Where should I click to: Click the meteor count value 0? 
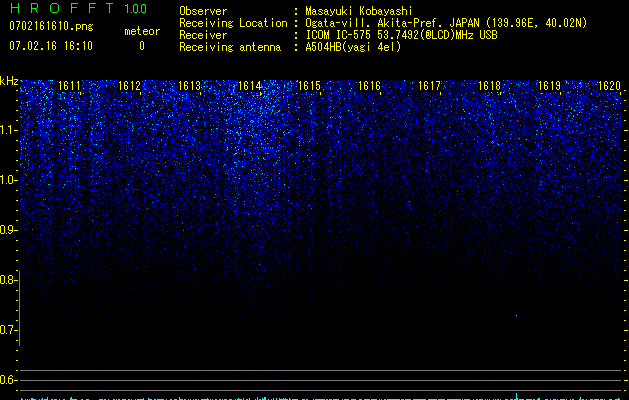(142, 46)
